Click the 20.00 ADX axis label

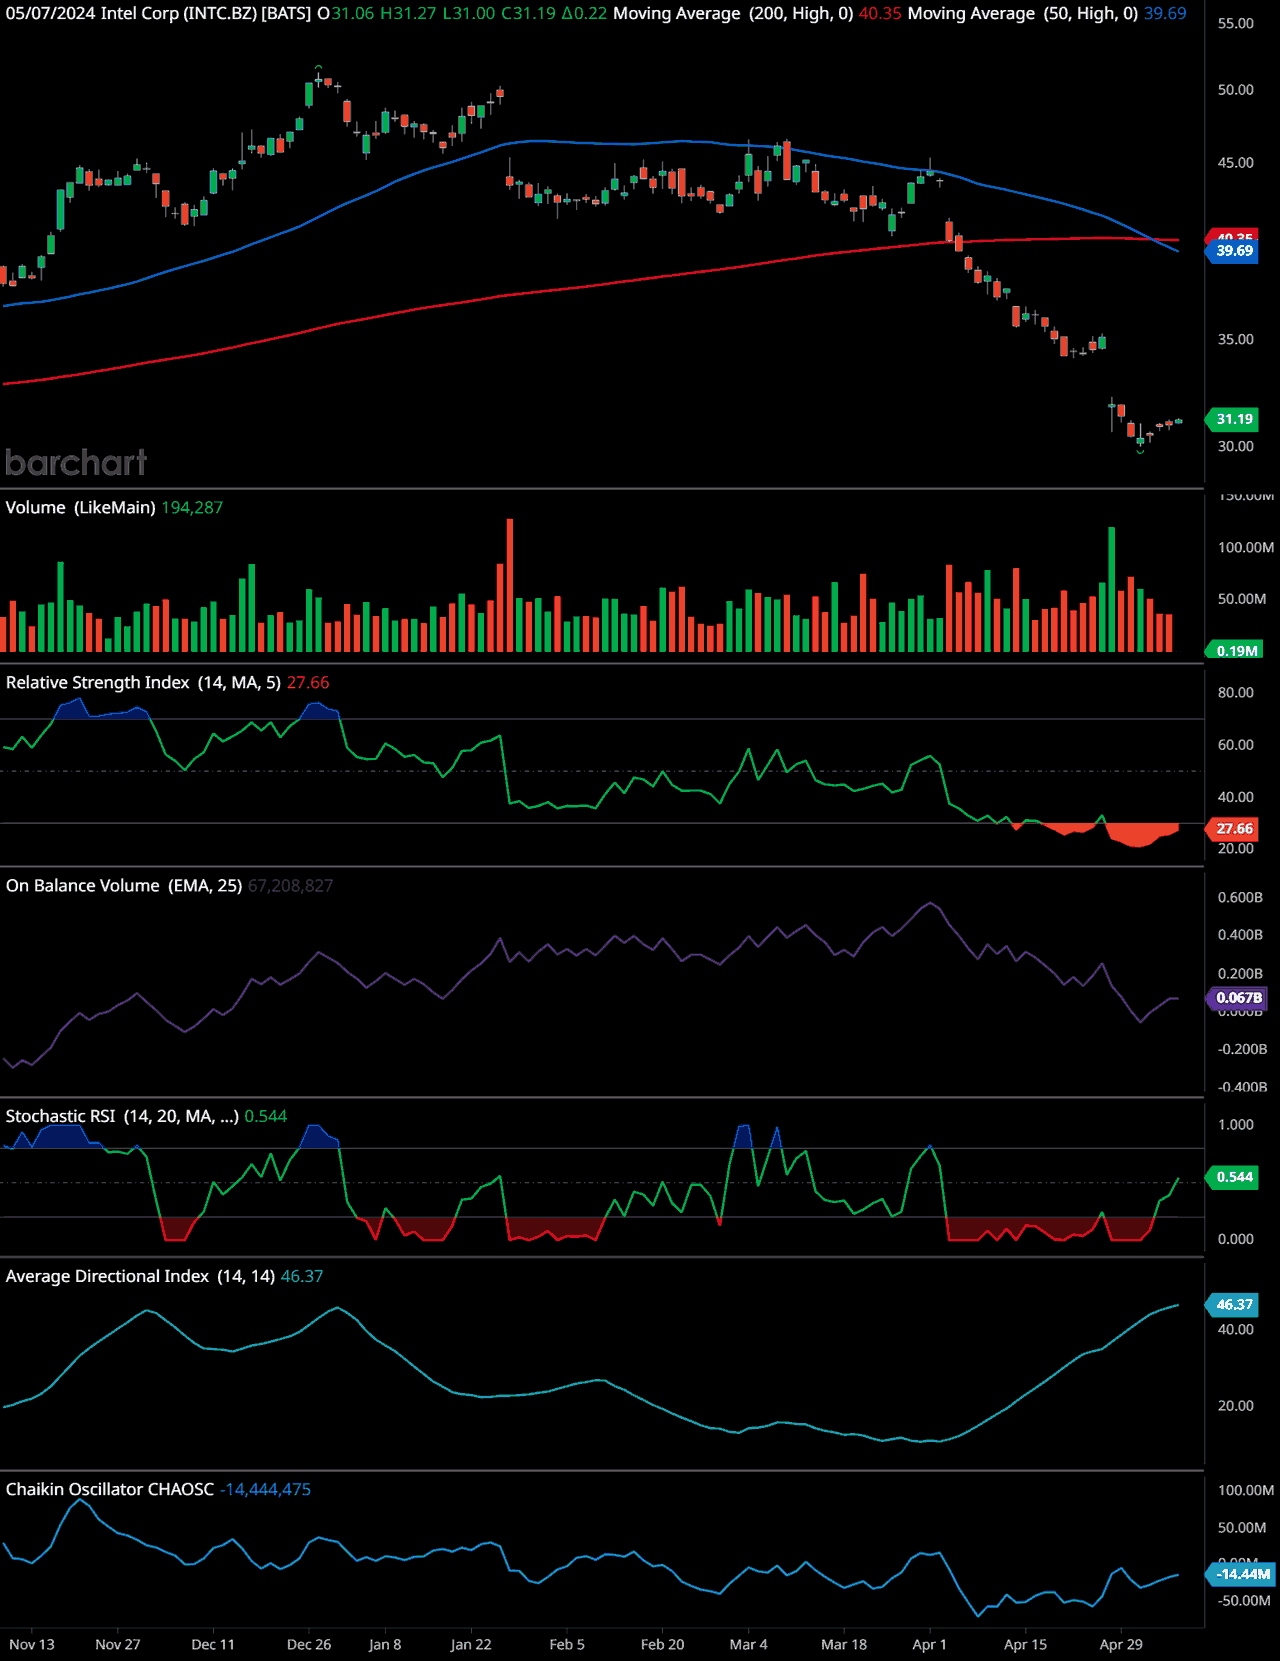1236,1405
